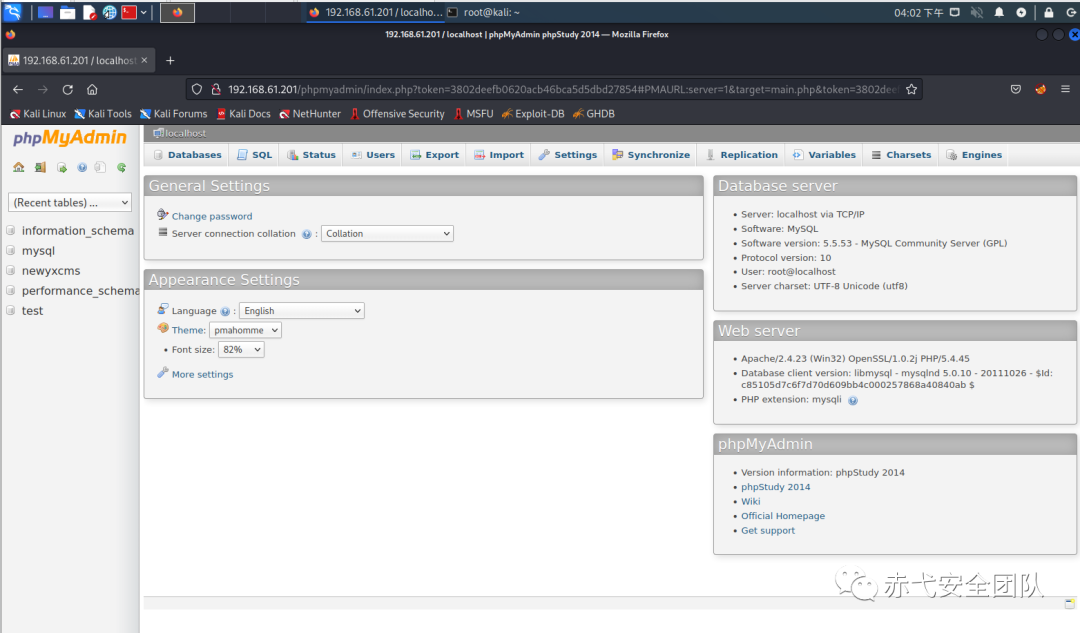Open the Settings tab

[568, 155]
